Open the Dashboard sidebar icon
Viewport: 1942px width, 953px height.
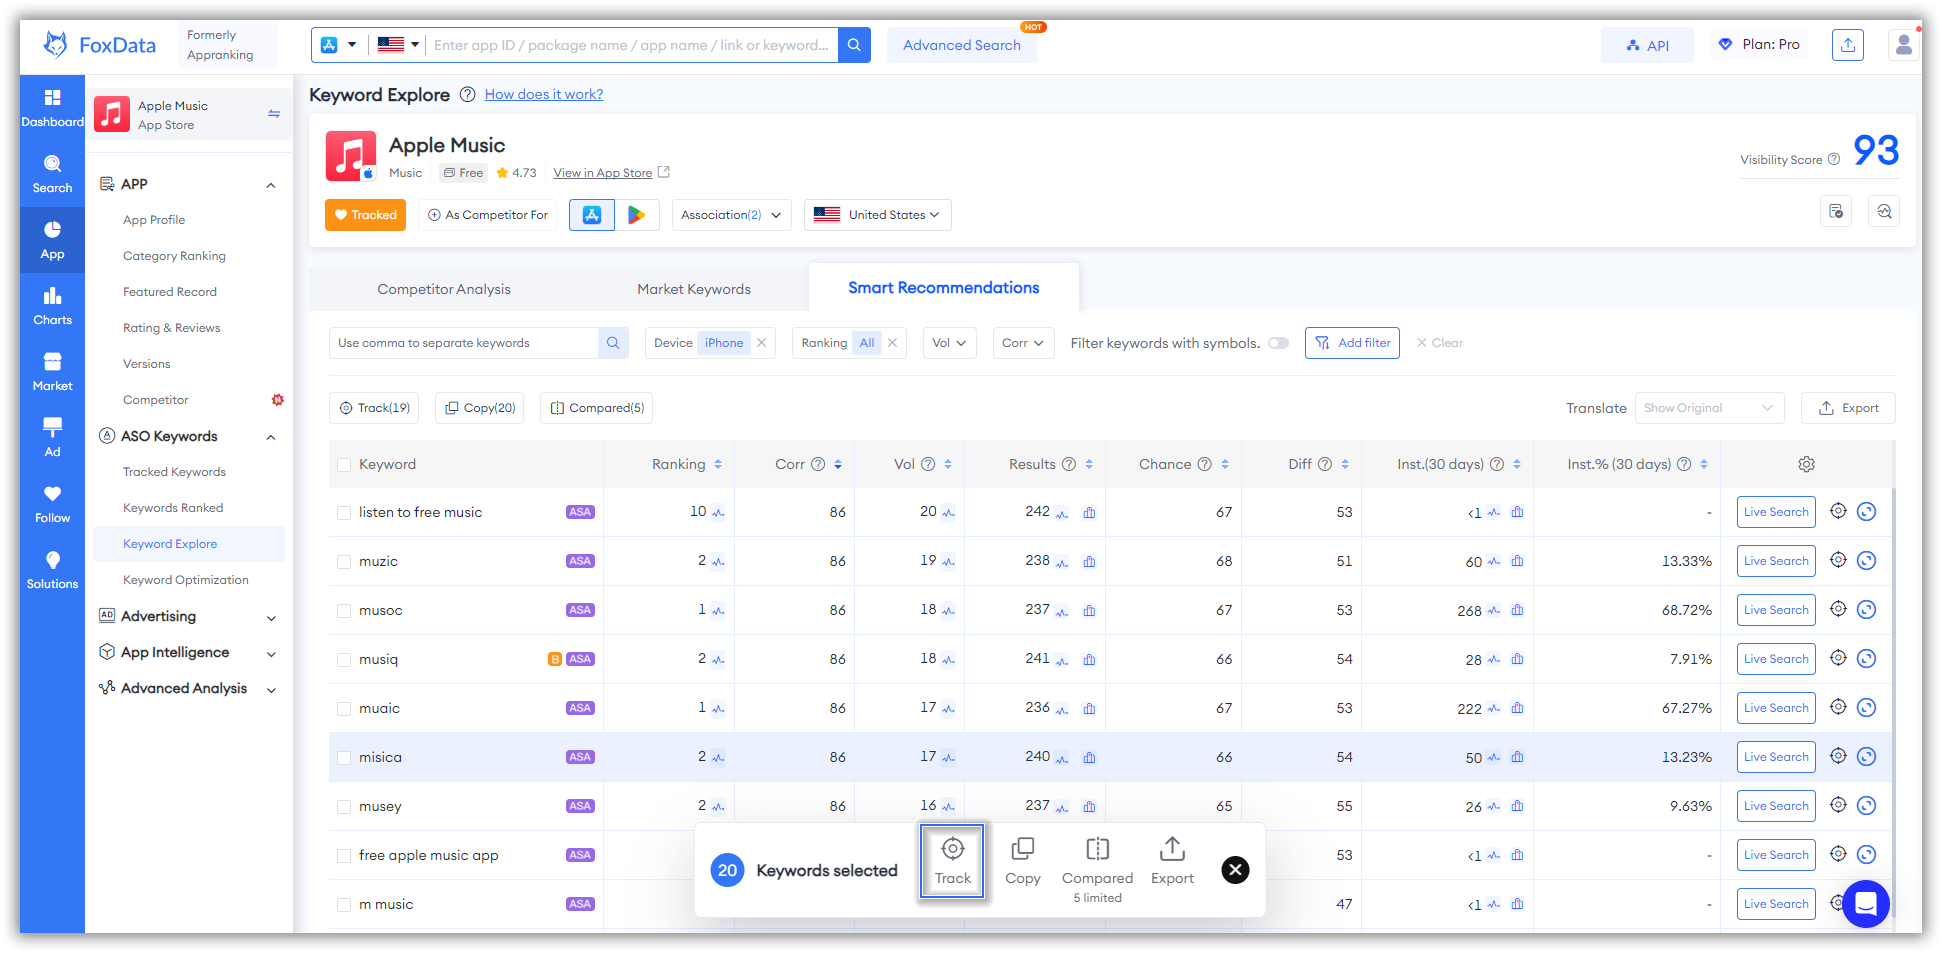52,108
